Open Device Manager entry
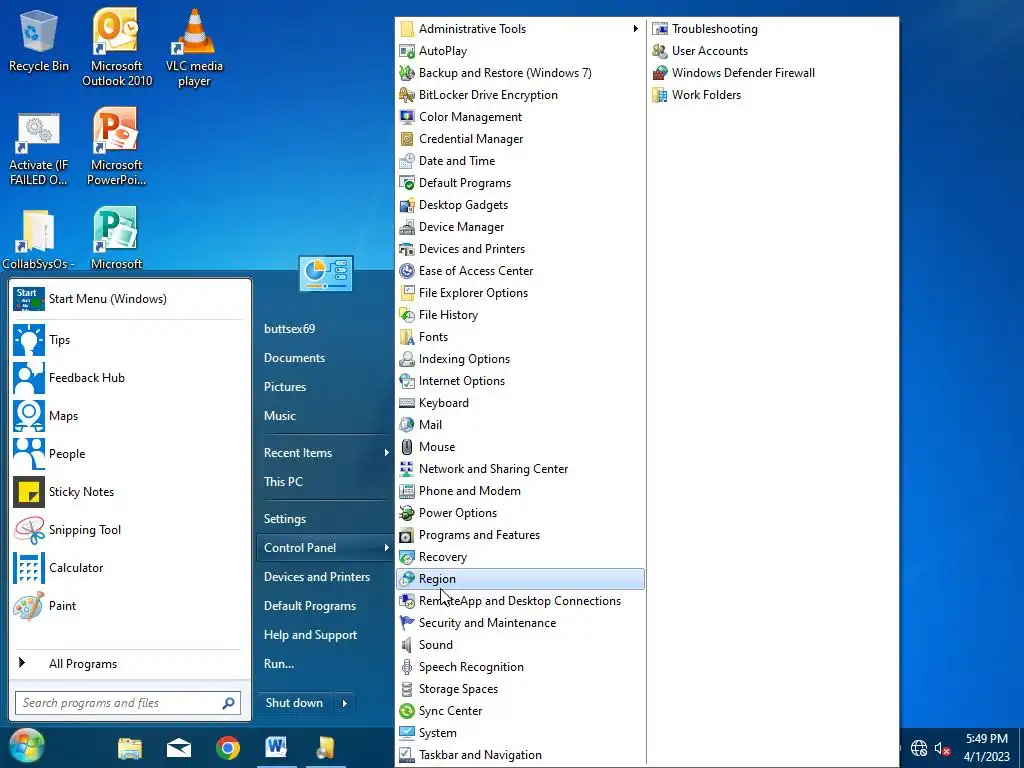The width and height of the screenshot is (1024, 768). 520,227
